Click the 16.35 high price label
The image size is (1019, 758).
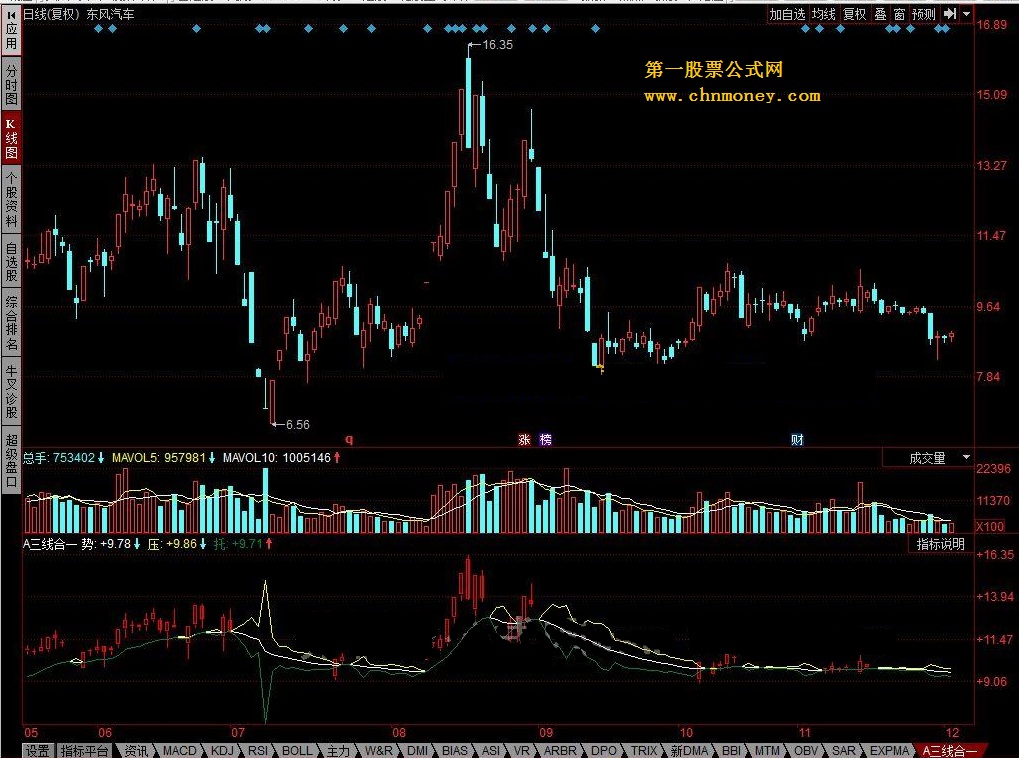pyautogui.click(x=498, y=45)
